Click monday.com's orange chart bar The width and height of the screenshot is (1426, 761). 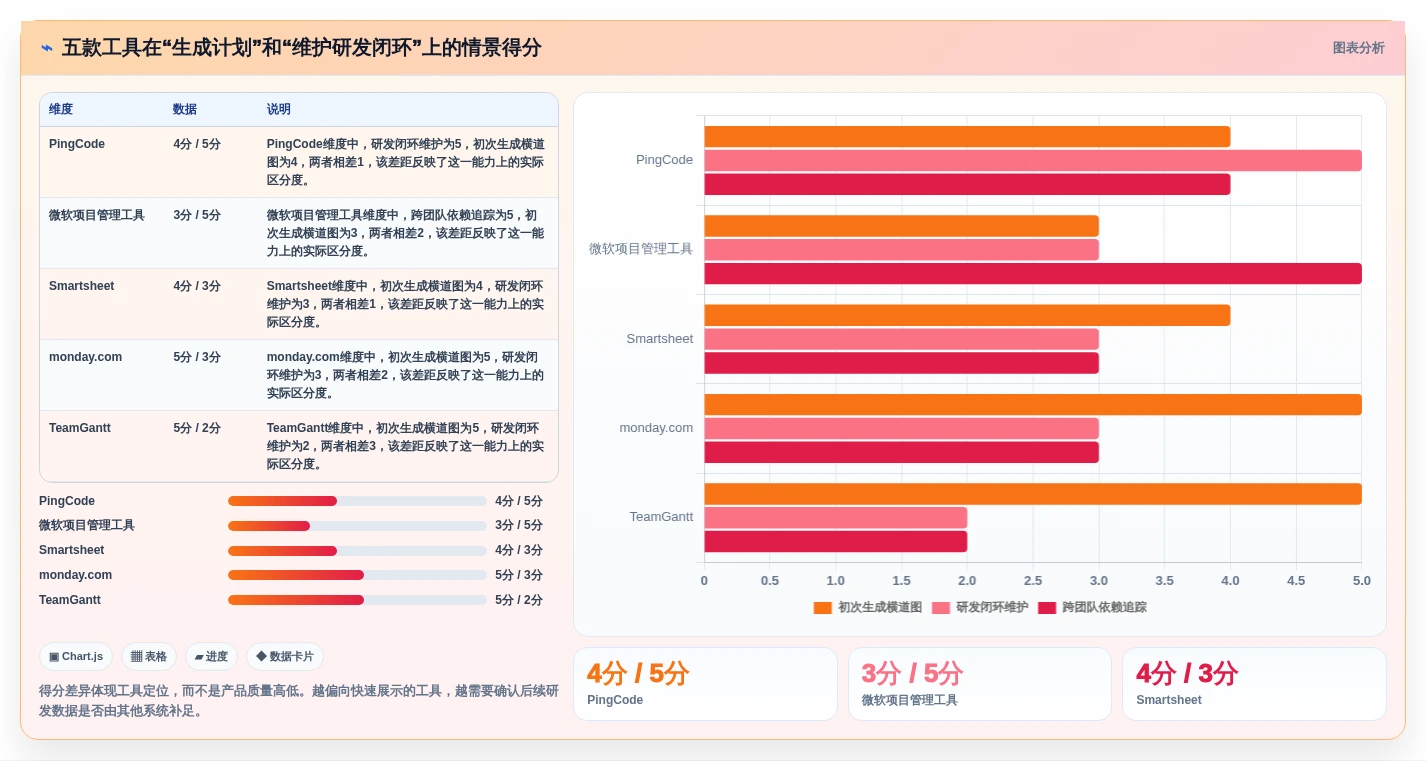(1033, 404)
